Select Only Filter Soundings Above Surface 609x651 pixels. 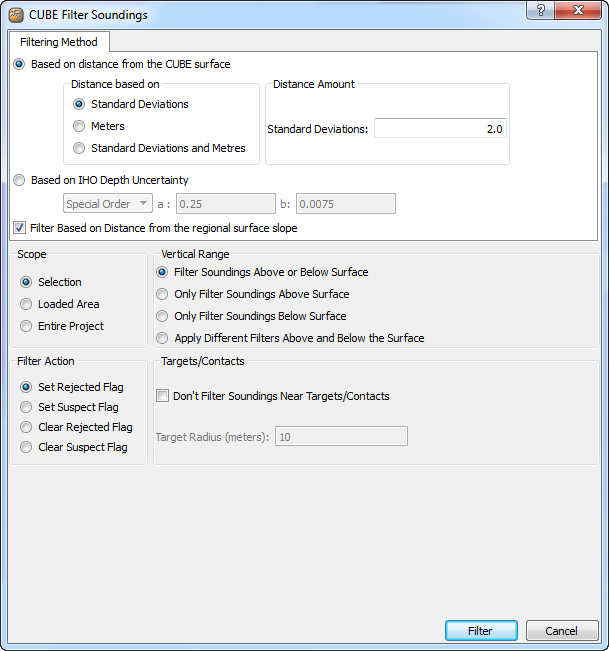click(x=162, y=294)
